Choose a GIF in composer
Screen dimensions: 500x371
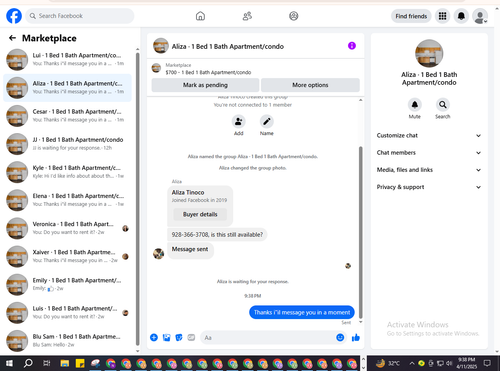point(191,338)
